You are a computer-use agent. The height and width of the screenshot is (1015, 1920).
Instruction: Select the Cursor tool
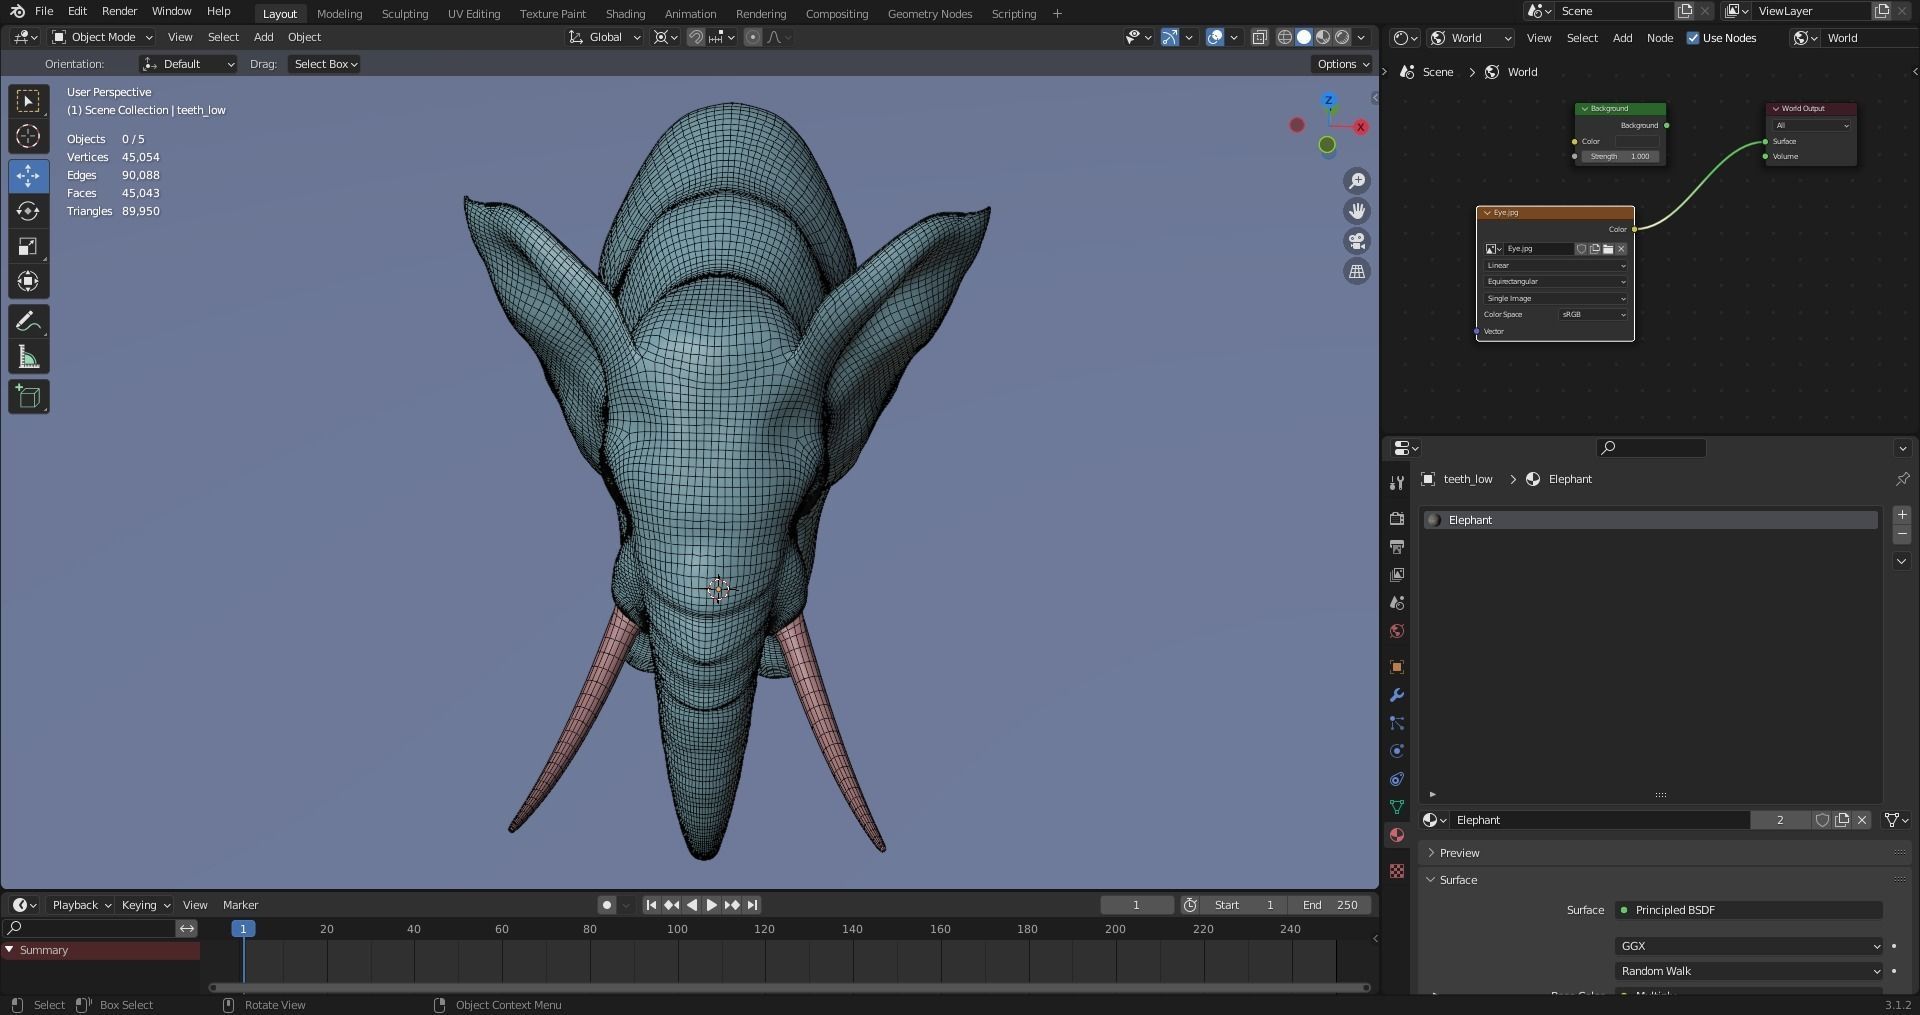point(28,136)
